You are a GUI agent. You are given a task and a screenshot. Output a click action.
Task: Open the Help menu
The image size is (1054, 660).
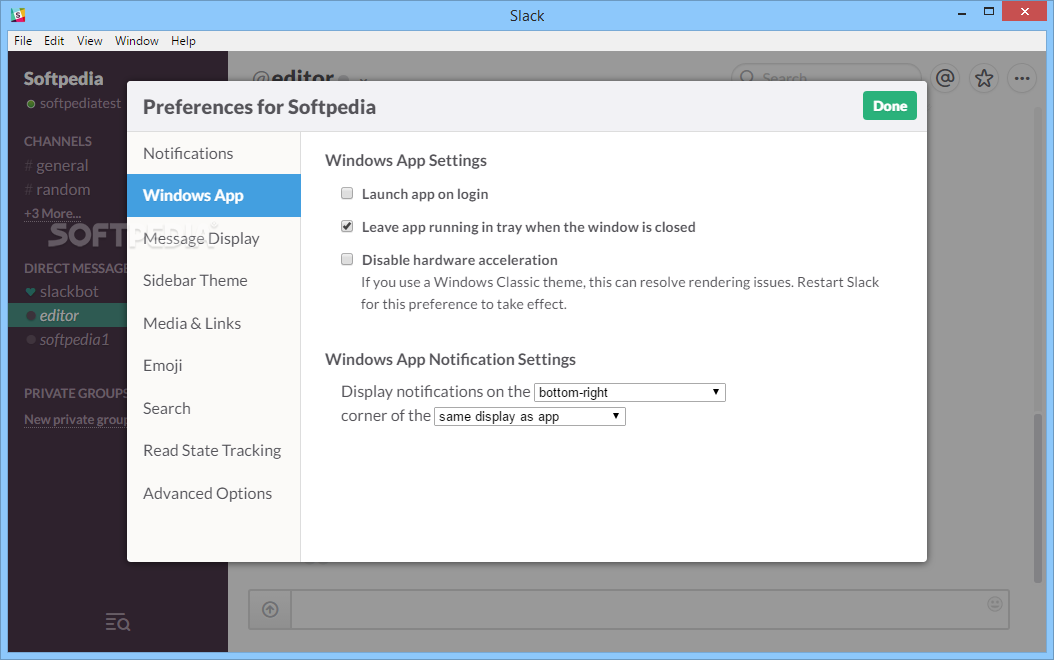(183, 41)
